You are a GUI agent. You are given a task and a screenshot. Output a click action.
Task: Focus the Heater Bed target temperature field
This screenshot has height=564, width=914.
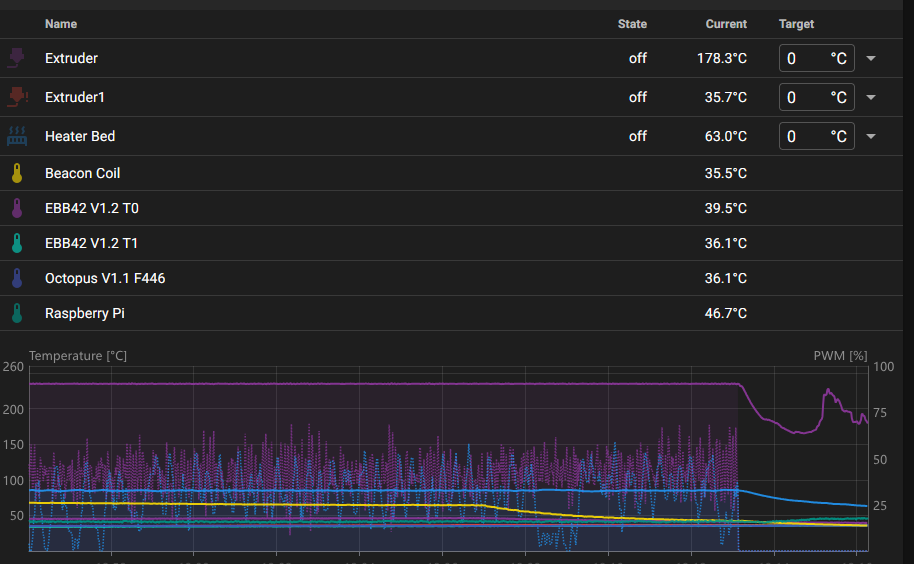817,136
